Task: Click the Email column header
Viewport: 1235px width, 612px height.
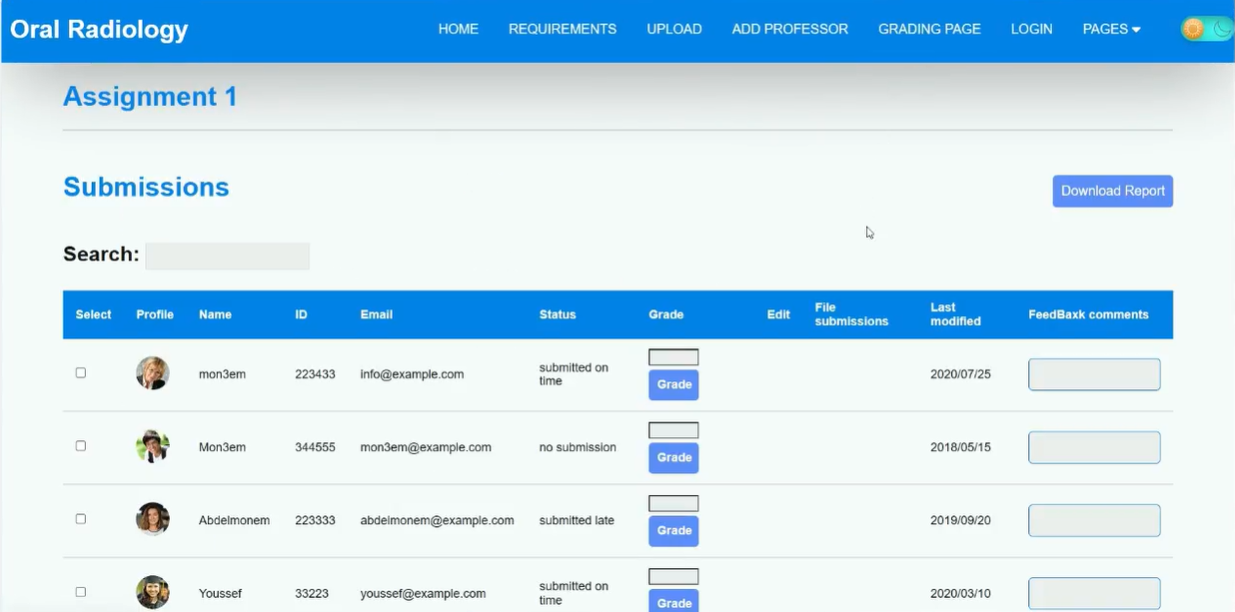Action: (376, 314)
